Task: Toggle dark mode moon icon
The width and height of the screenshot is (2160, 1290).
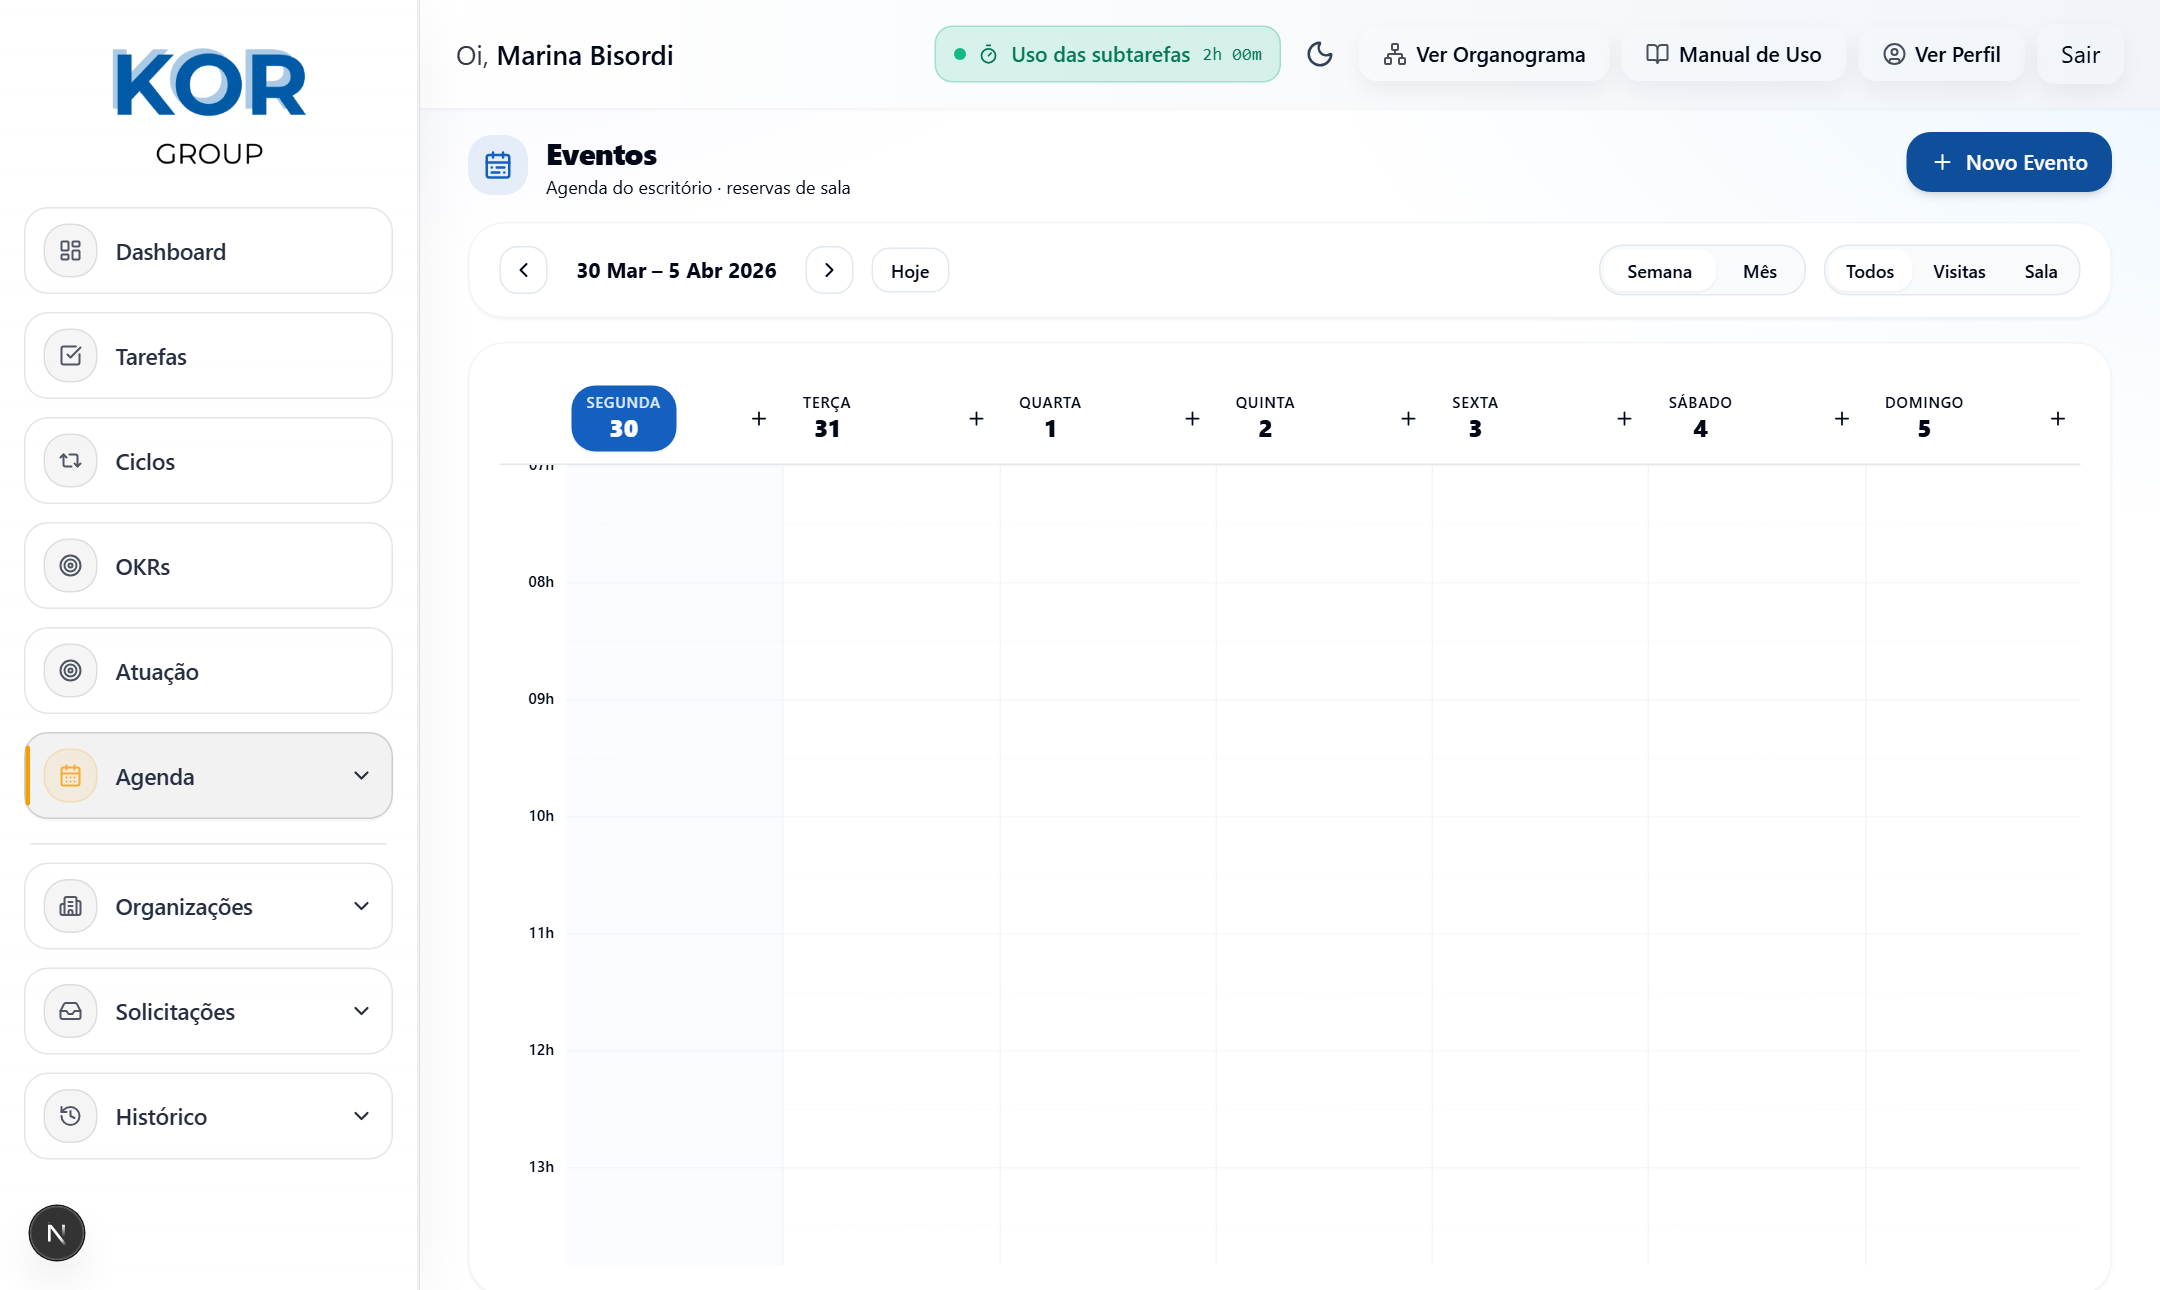Action: 1319,54
